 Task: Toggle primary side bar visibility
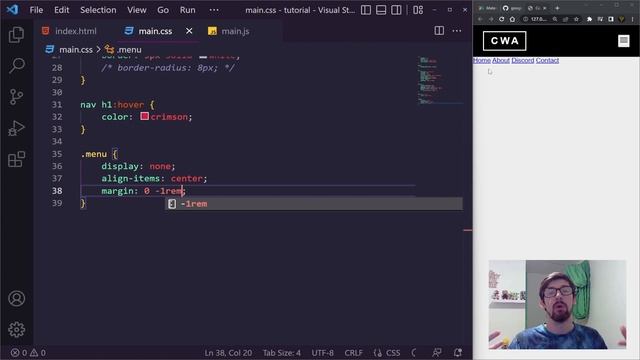point(366,10)
